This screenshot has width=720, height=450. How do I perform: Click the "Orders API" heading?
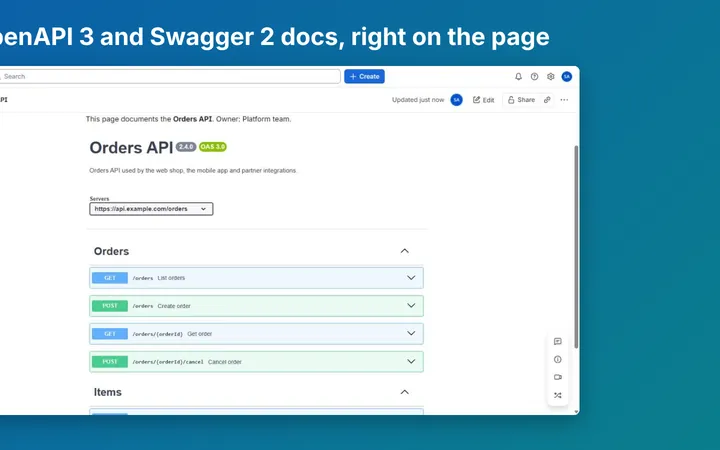(x=131, y=148)
